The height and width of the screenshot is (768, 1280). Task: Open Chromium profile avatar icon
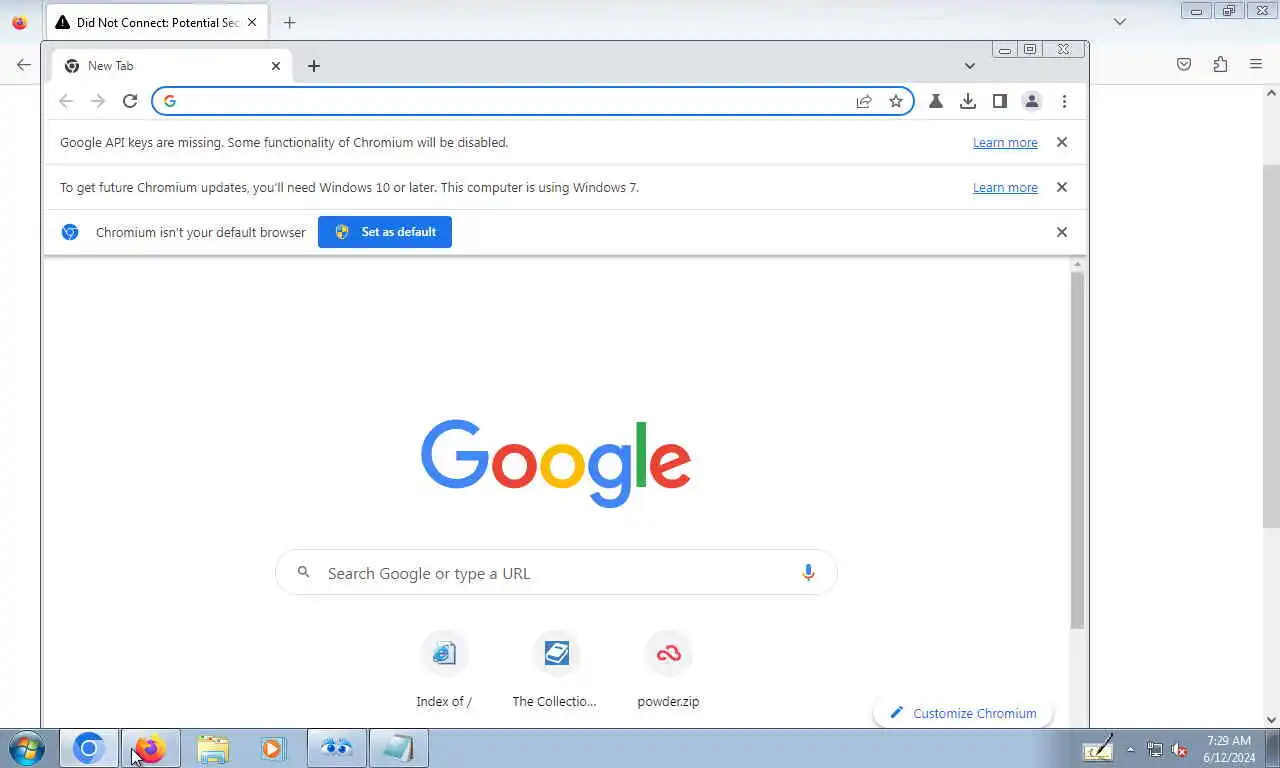point(1032,101)
